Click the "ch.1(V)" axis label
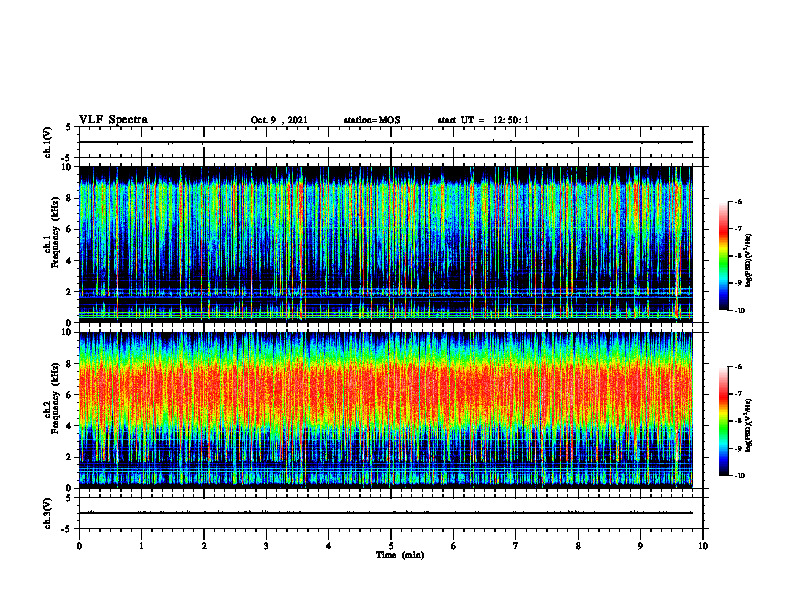 click(48, 142)
